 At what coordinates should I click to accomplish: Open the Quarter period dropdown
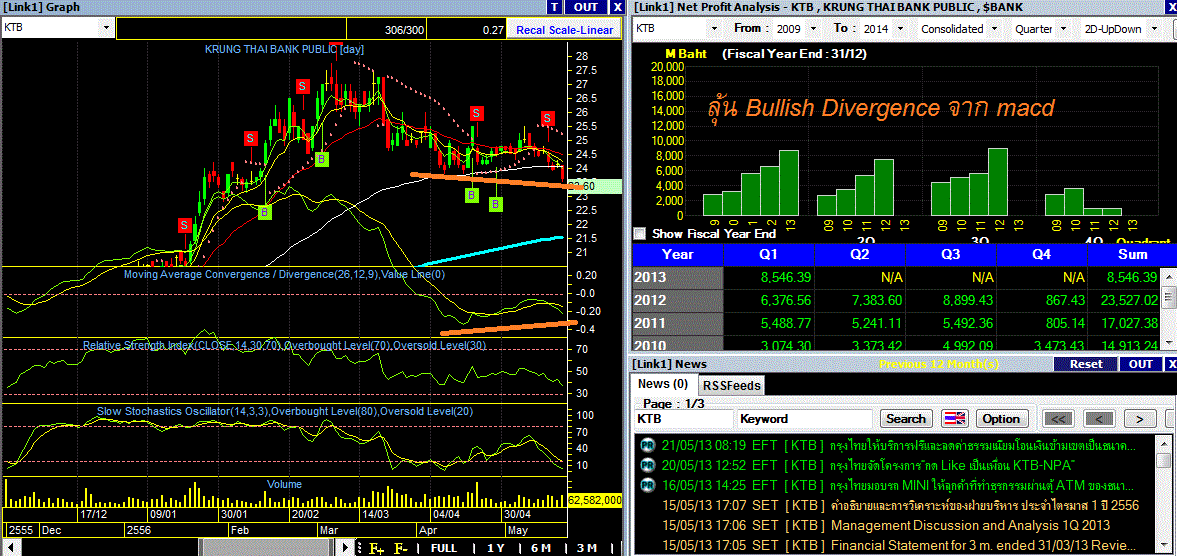pyautogui.click(x=1063, y=29)
